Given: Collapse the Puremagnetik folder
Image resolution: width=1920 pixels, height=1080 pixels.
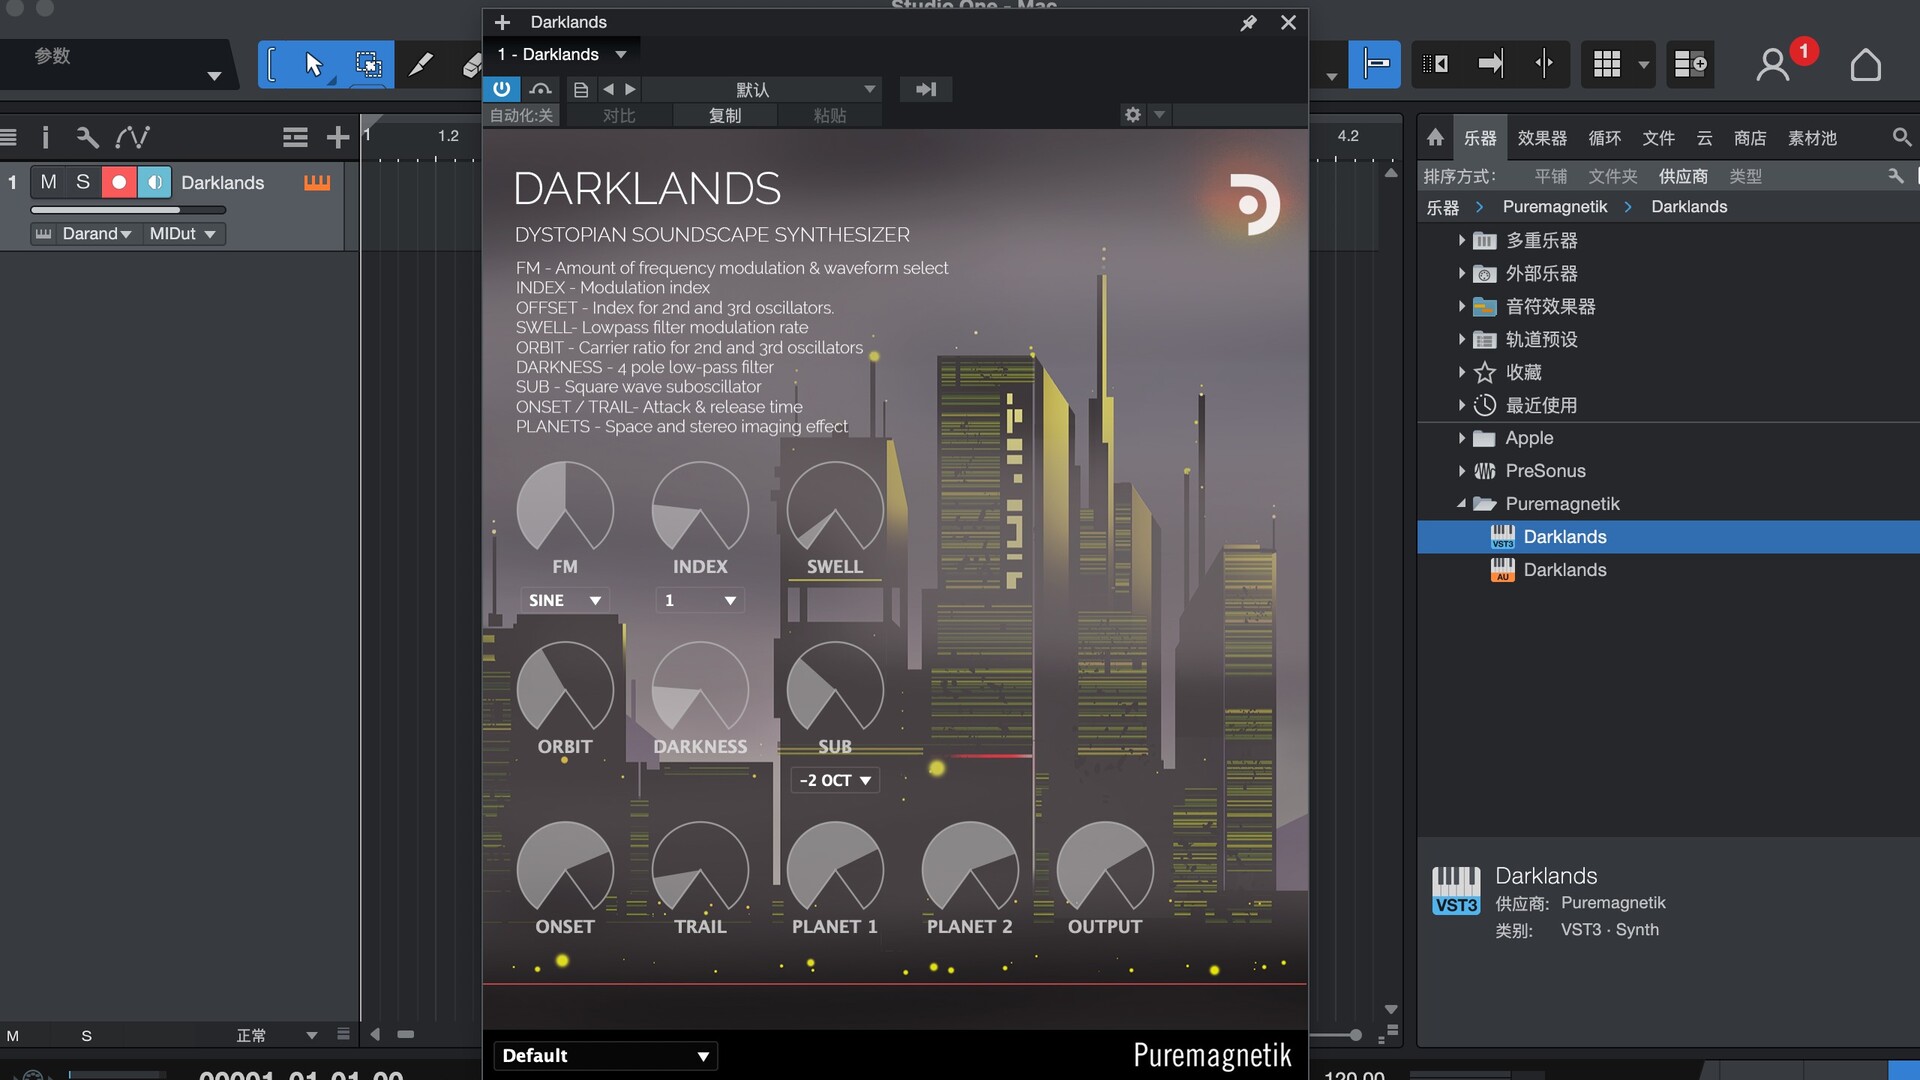Looking at the screenshot, I should coord(1461,504).
